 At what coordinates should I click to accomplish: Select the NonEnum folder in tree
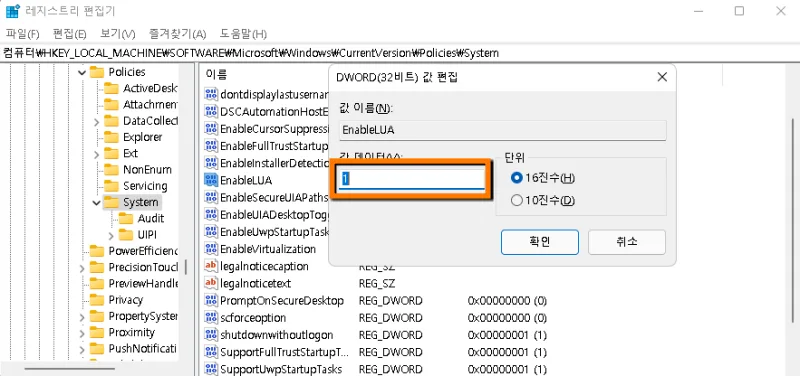(147, 170)
